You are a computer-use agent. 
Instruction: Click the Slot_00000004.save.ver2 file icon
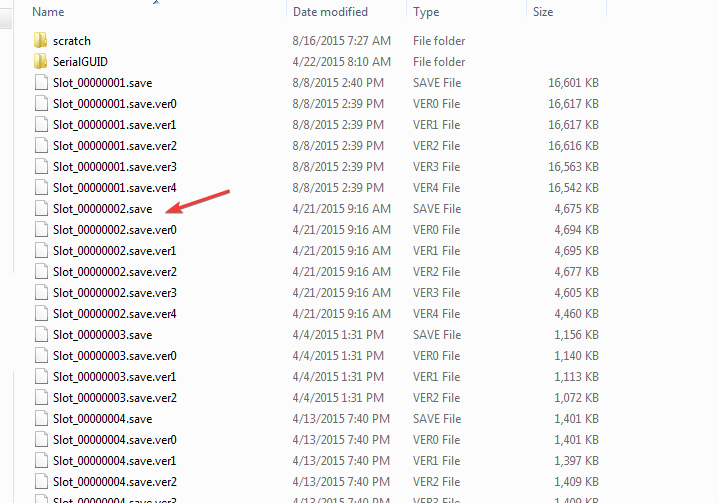click(x=41, y=481)
